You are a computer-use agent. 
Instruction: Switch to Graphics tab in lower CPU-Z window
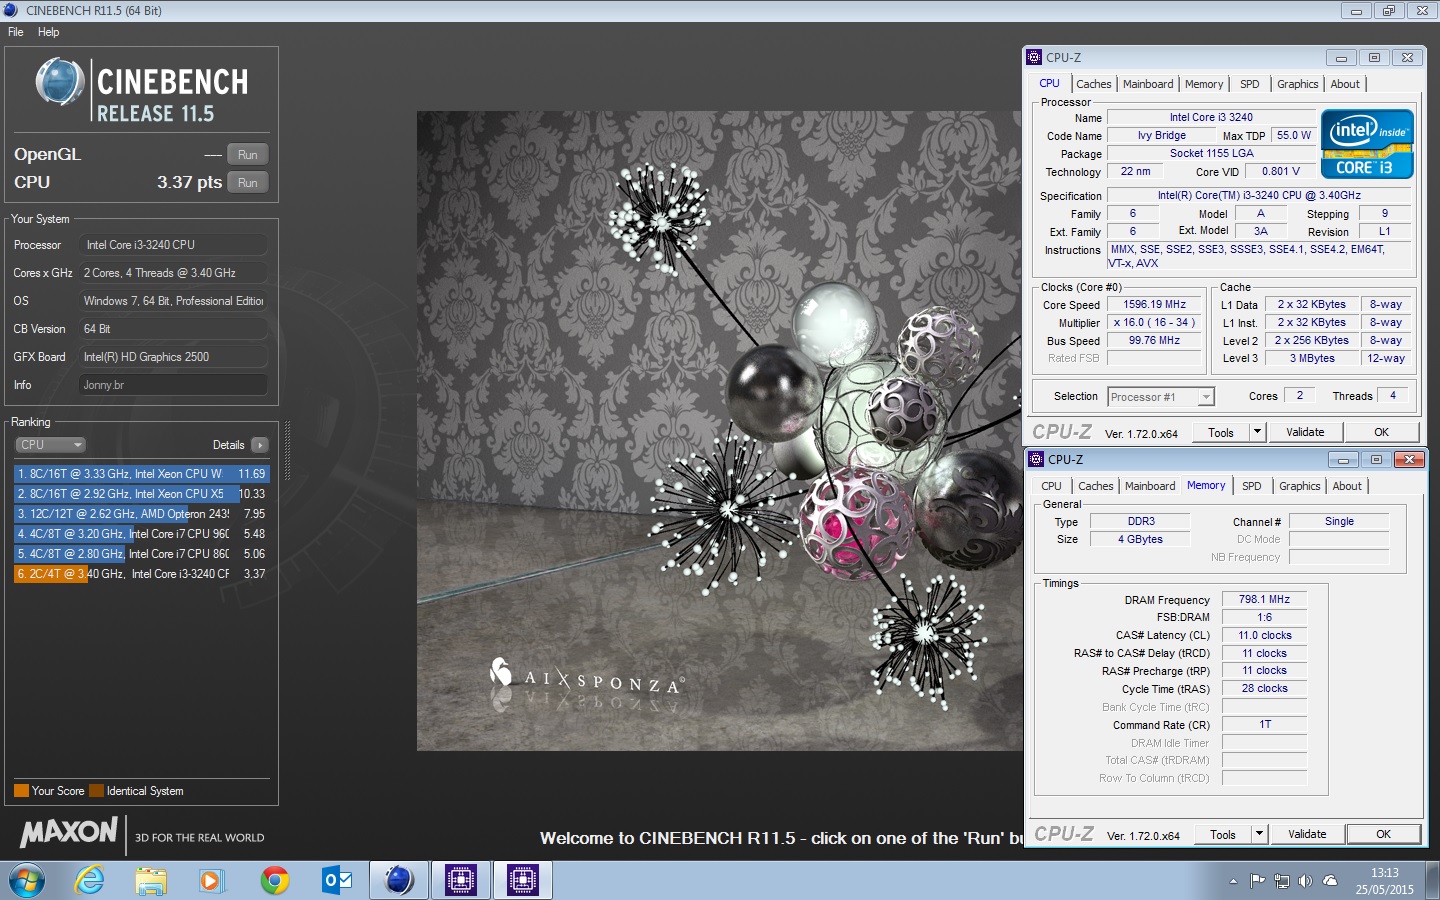(1299, 487)
